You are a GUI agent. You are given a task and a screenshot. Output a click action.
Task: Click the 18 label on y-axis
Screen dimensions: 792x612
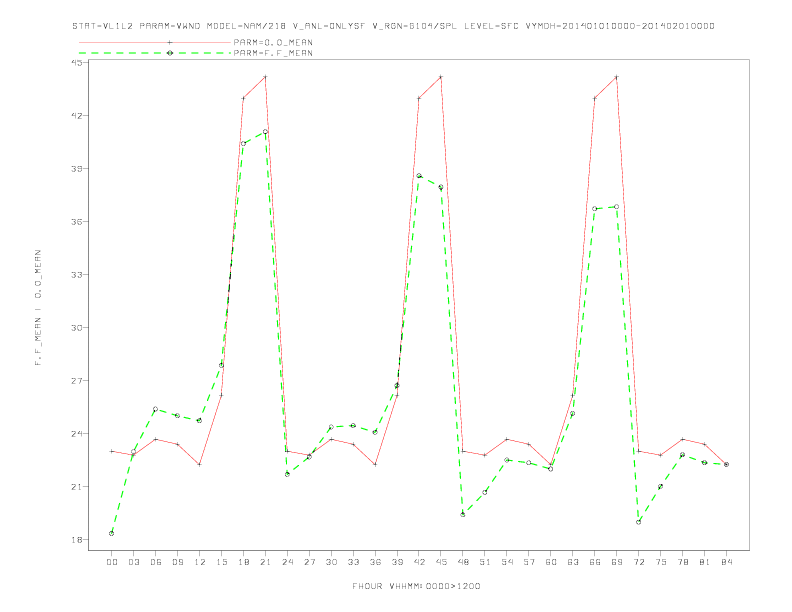(x=76, y=540)
